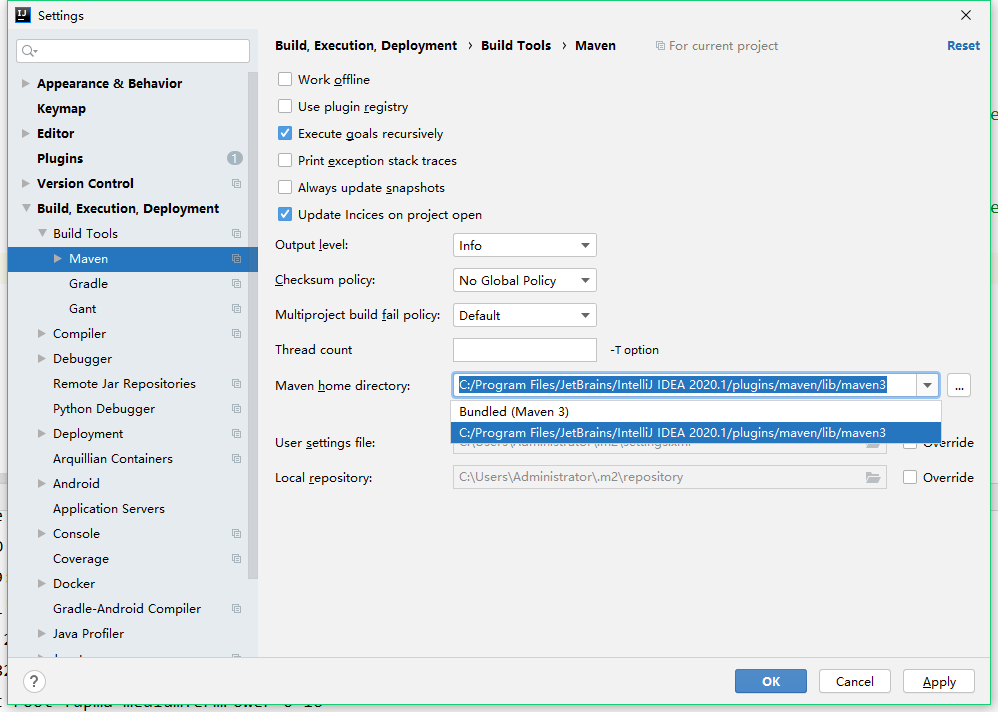Click the project-level icon beside Gradle
Viewport: 998px width, 712px height.
pos(236,284)
